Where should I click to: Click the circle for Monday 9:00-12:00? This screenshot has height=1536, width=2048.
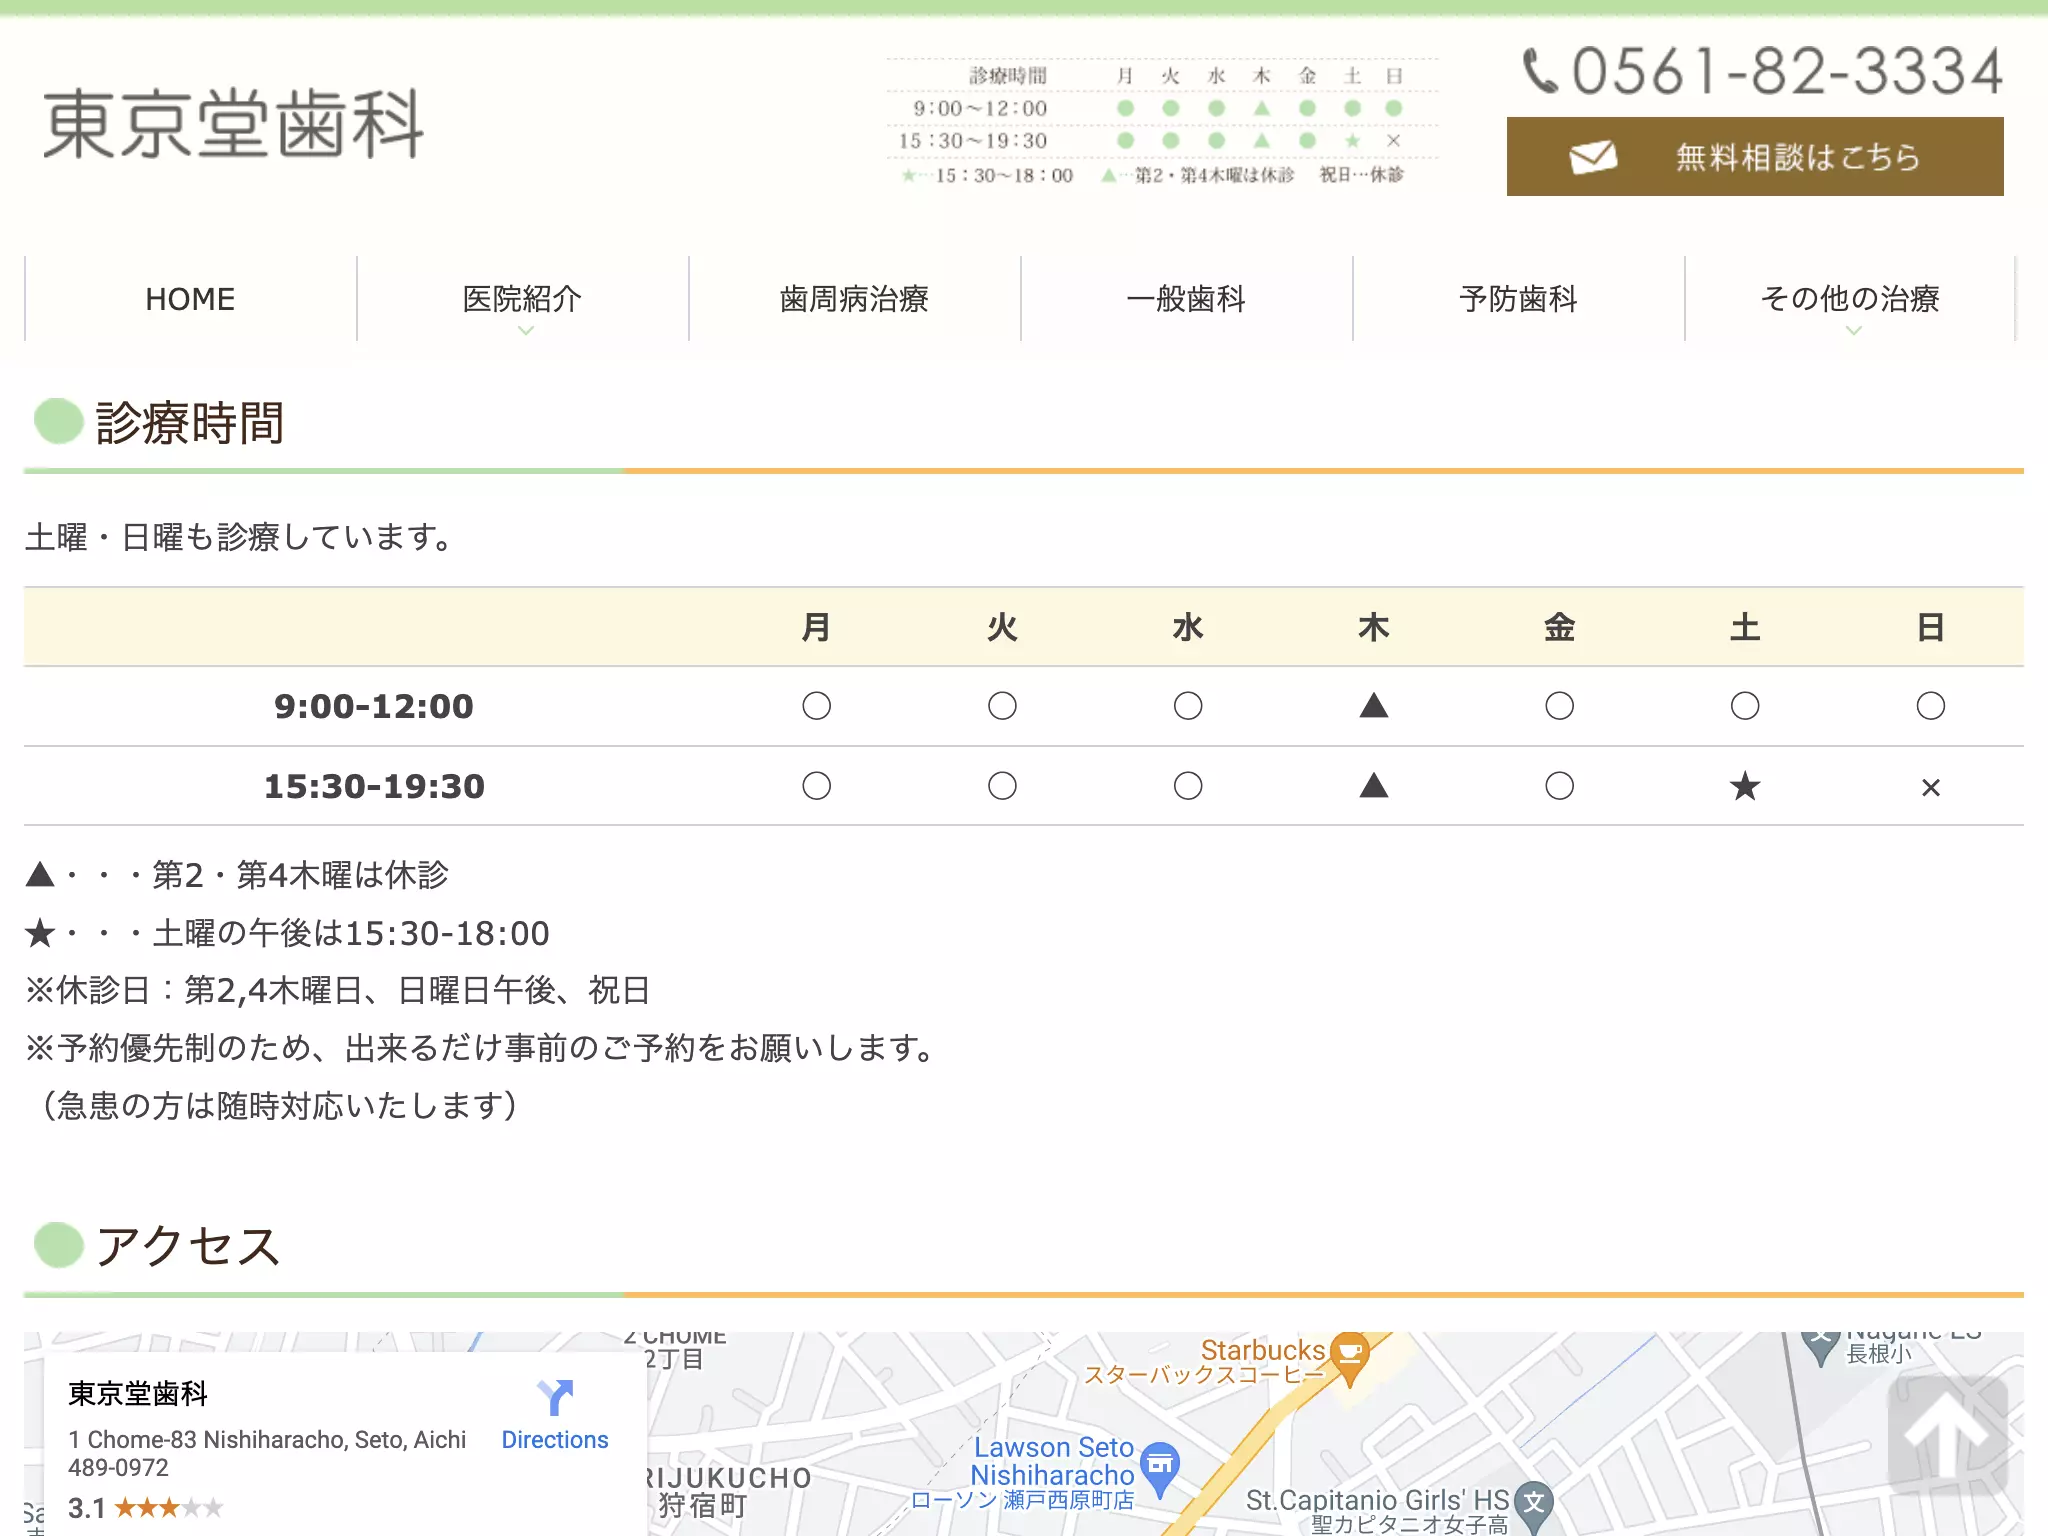coord(816,706)
